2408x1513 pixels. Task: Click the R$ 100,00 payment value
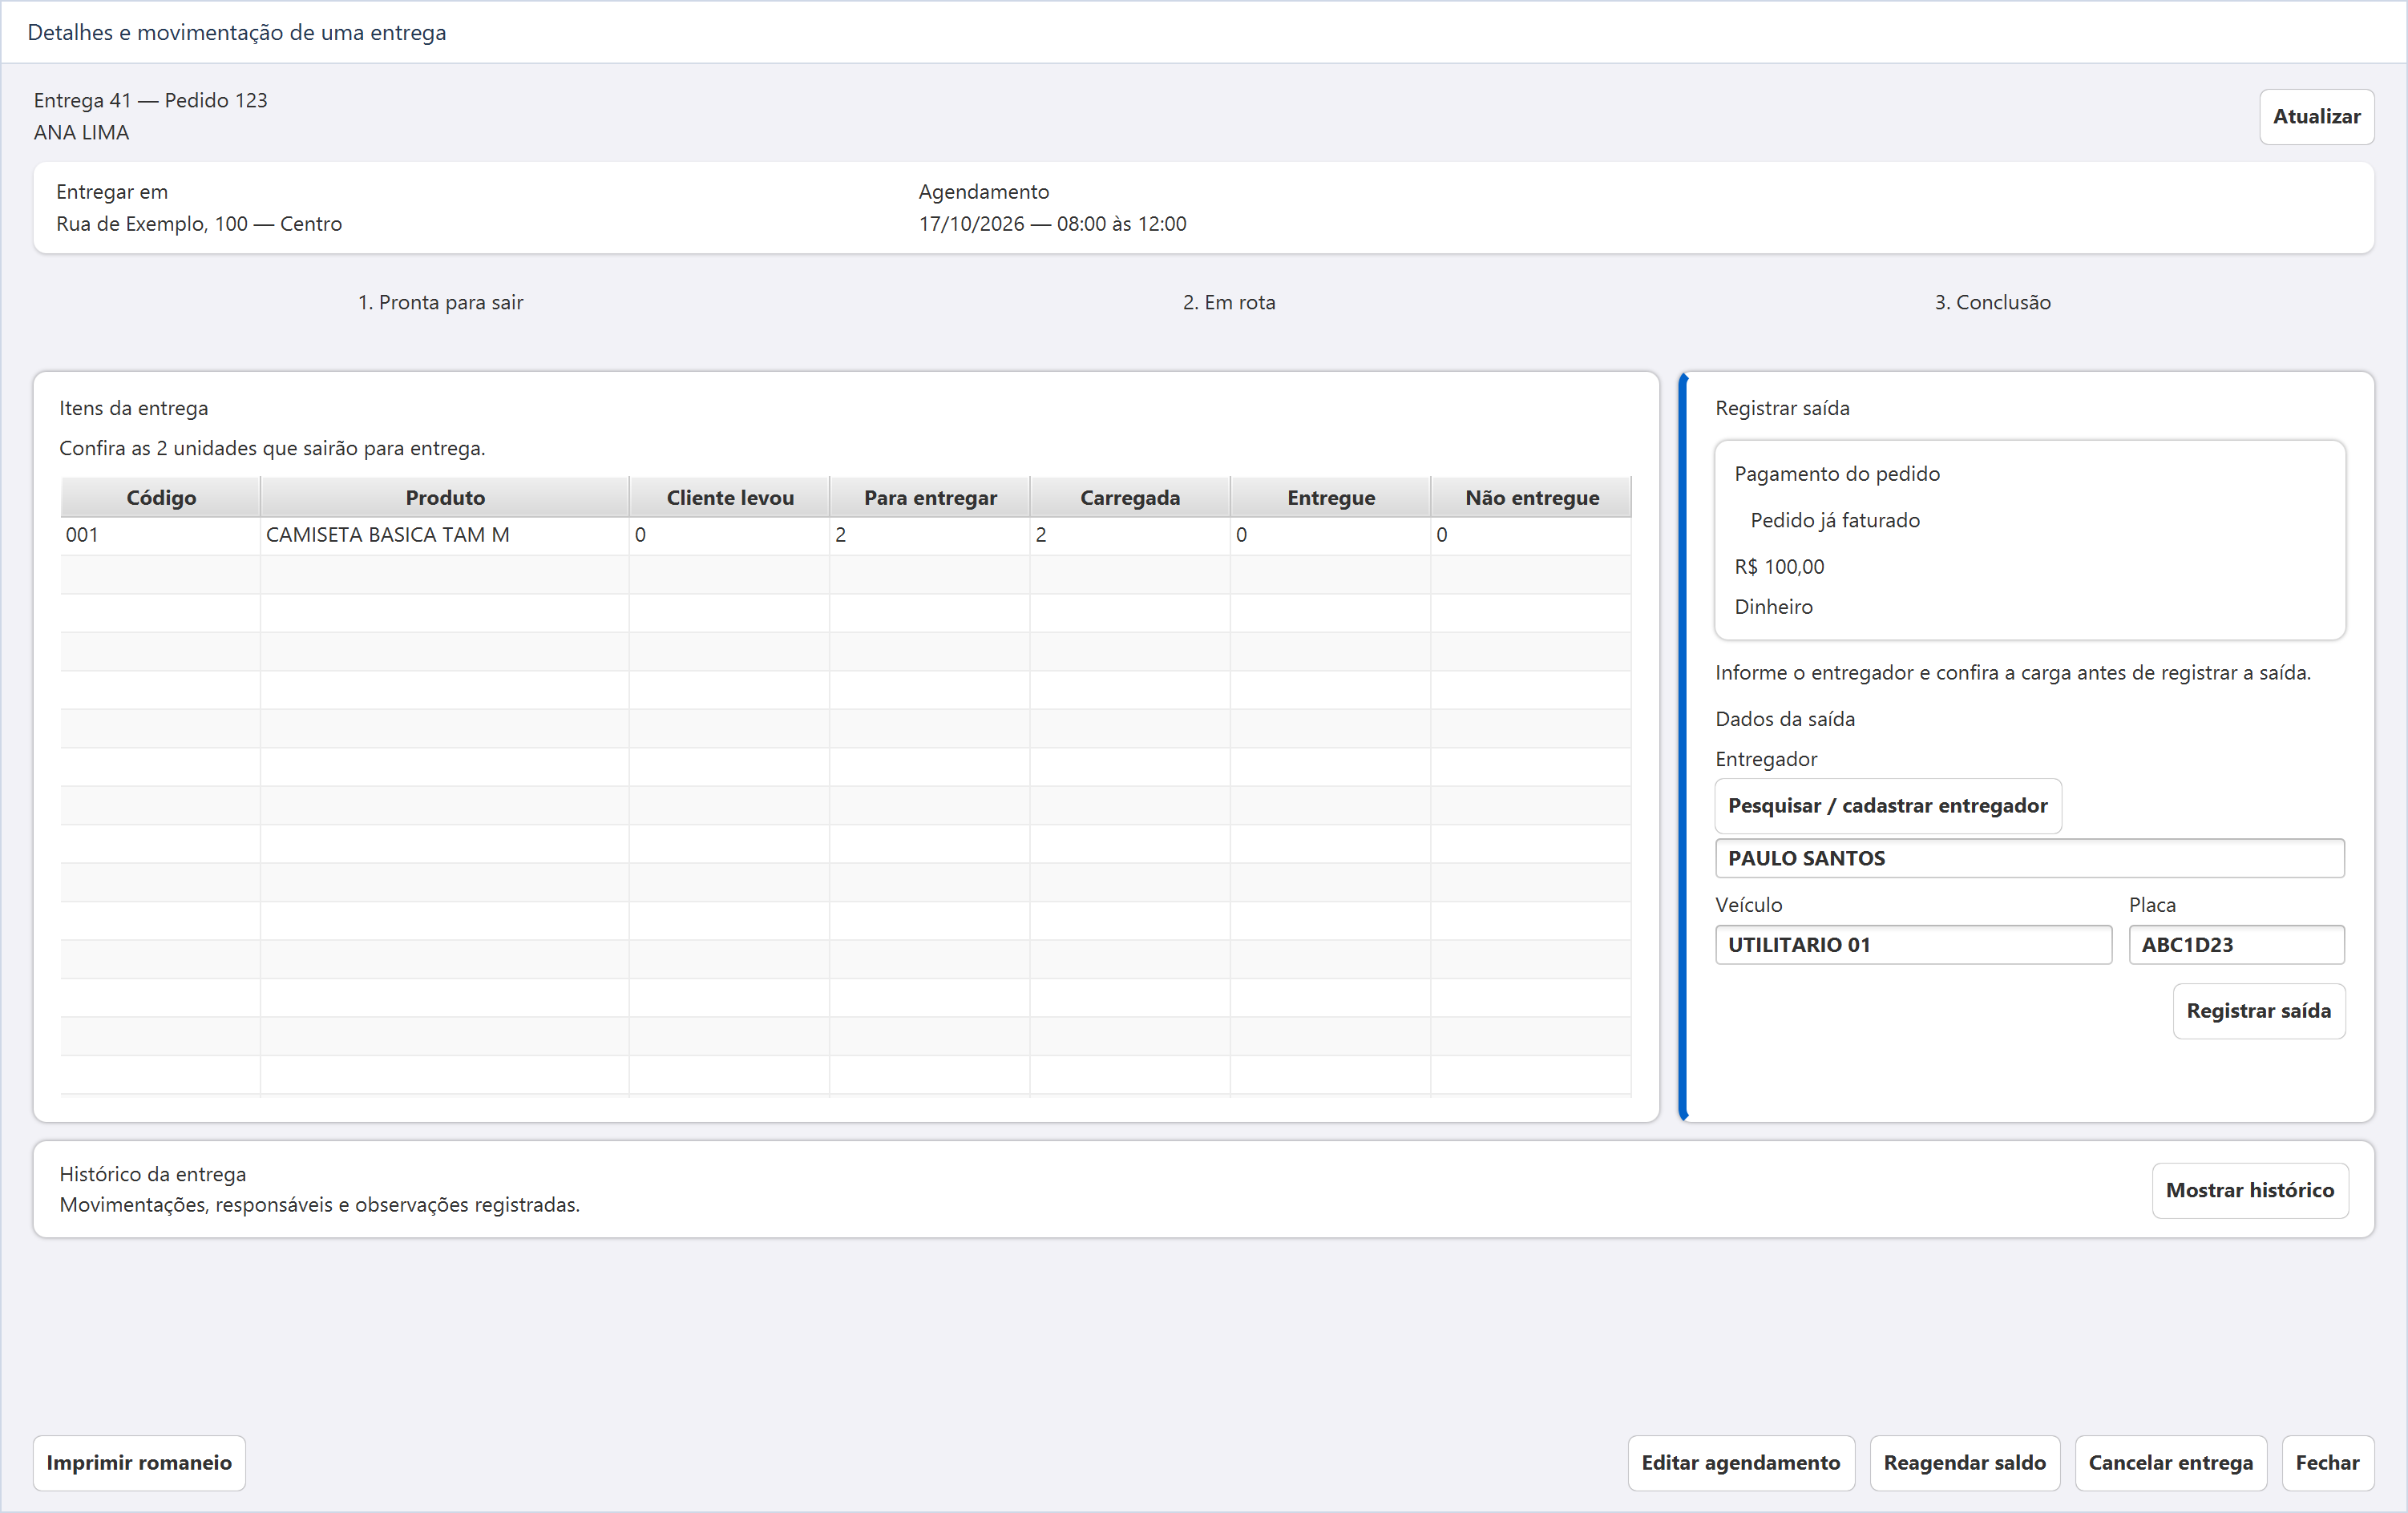pyautogui.click(x=1779, y=567)
